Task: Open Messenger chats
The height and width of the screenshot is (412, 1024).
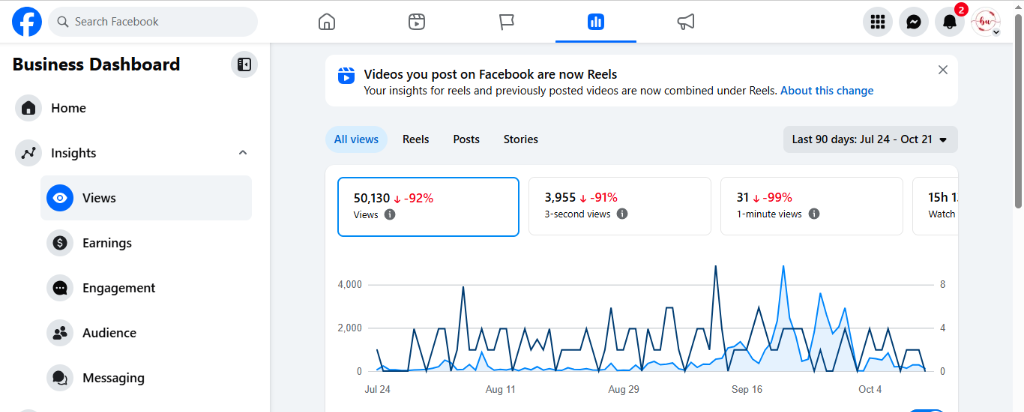Action: point(914,22)
